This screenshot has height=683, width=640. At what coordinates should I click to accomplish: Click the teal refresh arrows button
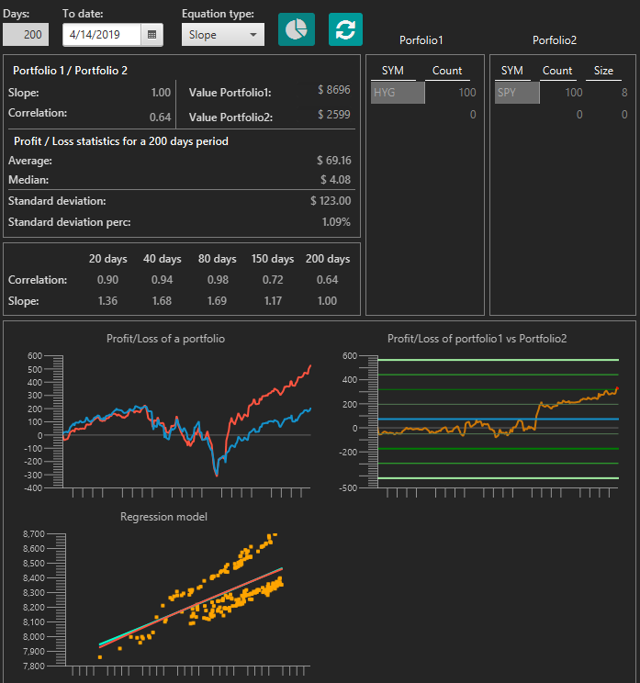[x=345, y=30]
